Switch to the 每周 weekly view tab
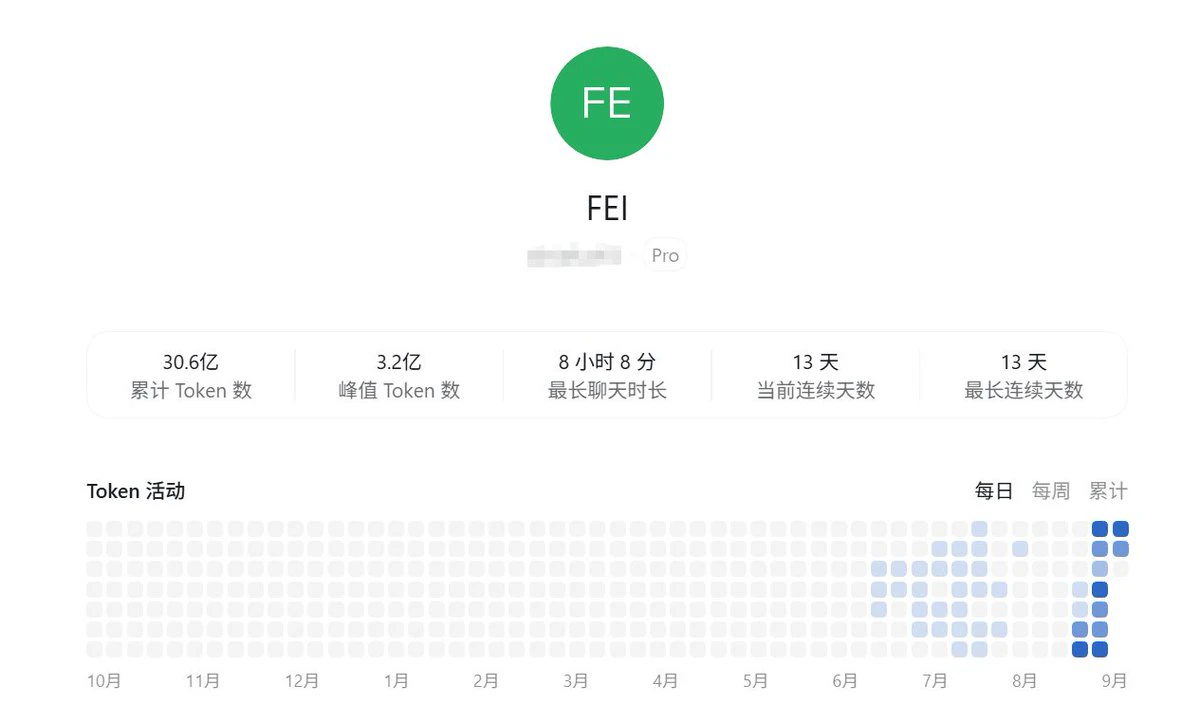 click(x=1051, y=491)
